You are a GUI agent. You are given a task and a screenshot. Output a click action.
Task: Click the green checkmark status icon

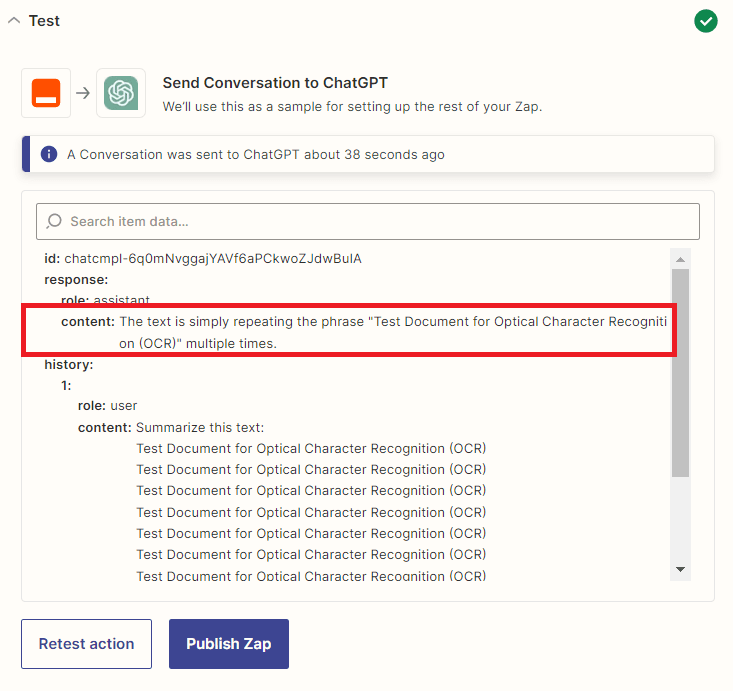(706, 21)
